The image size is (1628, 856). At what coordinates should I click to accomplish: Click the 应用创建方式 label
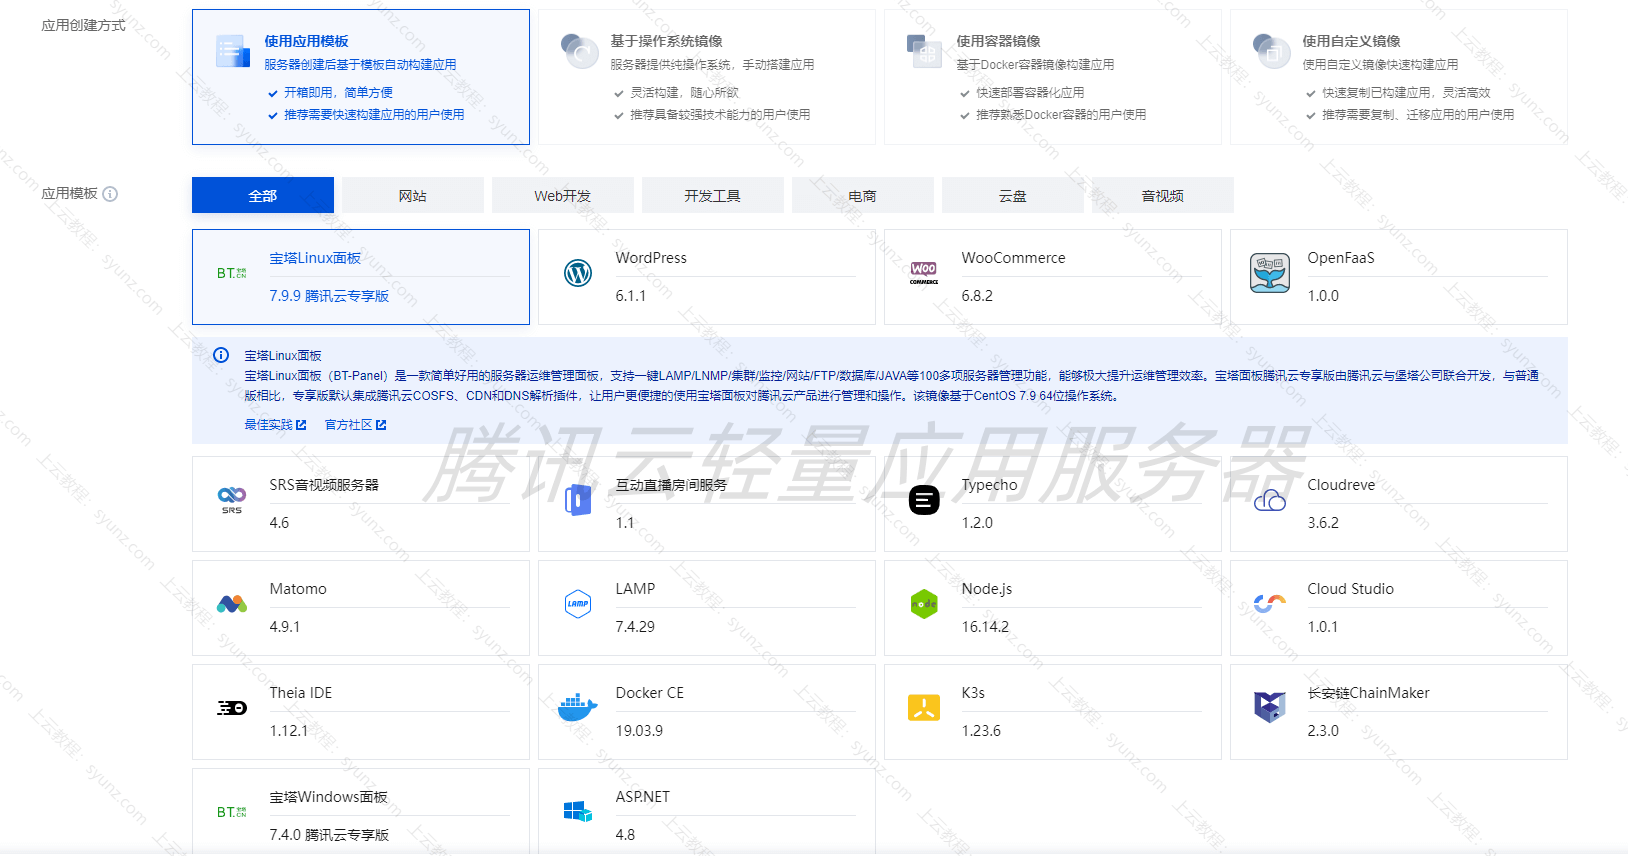click(x=83, y=25)
